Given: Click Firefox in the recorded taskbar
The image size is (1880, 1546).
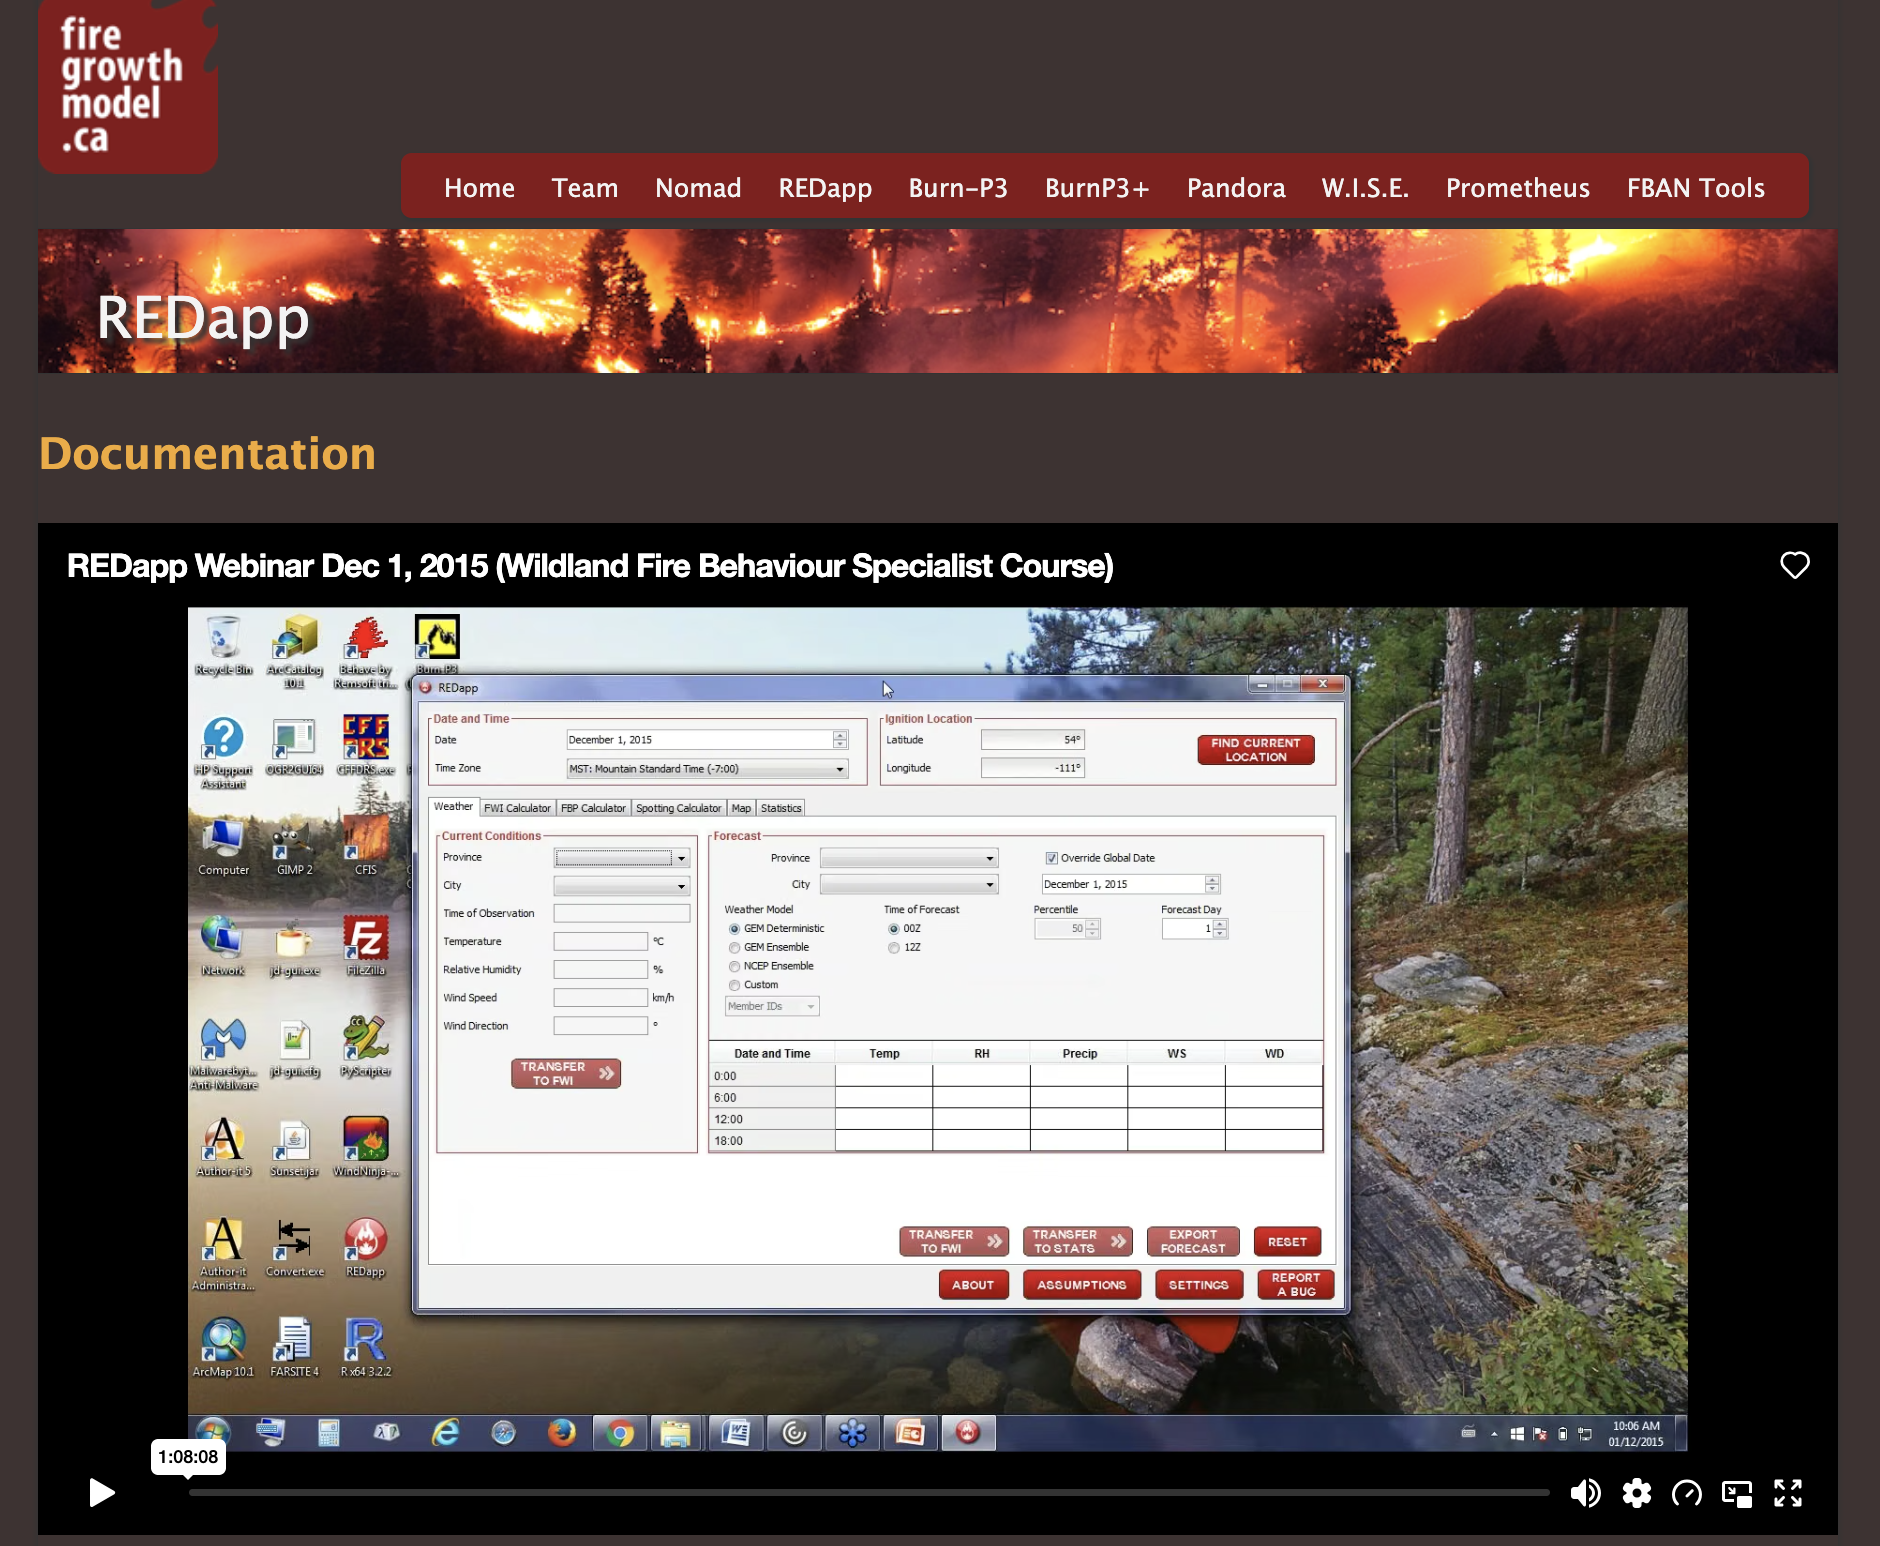Looking at the screenshot, I should click(x=562, y=1434).
